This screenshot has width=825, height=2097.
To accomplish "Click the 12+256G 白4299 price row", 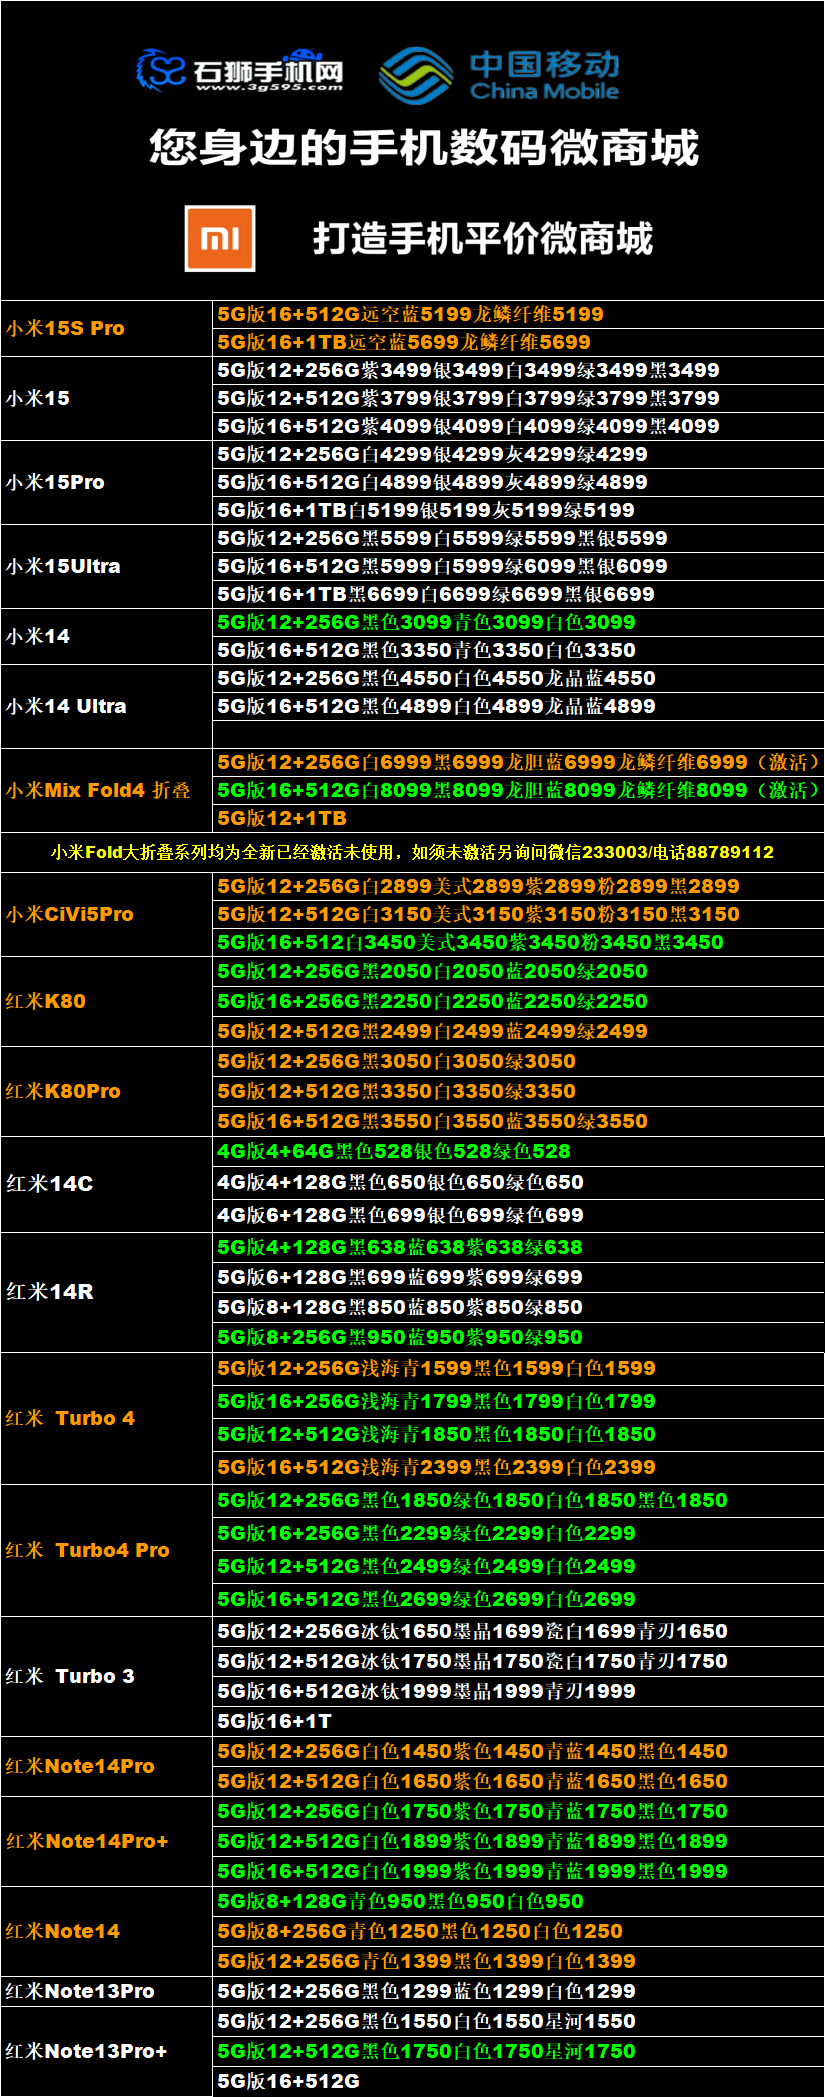I will (x=519, y=454).
